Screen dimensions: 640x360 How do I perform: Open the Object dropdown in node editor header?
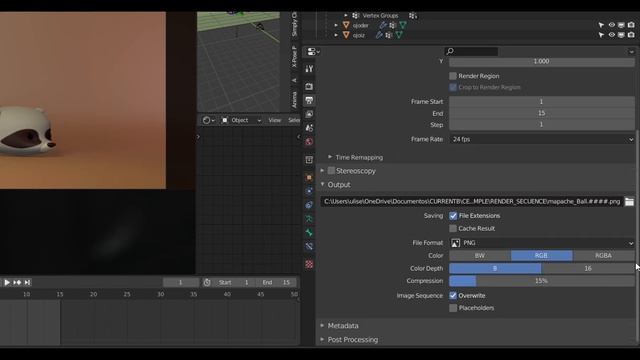click(241, 120)
